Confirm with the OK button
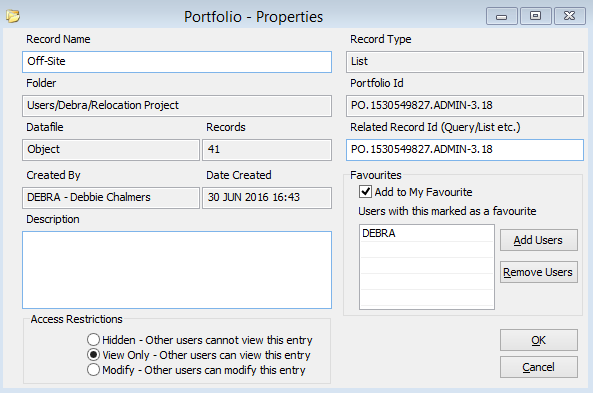Screen dimensions: 593x393 539,340
